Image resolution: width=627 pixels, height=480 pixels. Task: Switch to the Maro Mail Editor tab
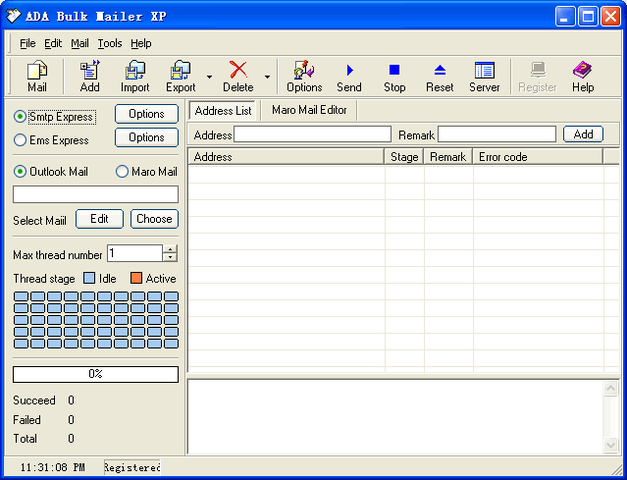point(309,110)
